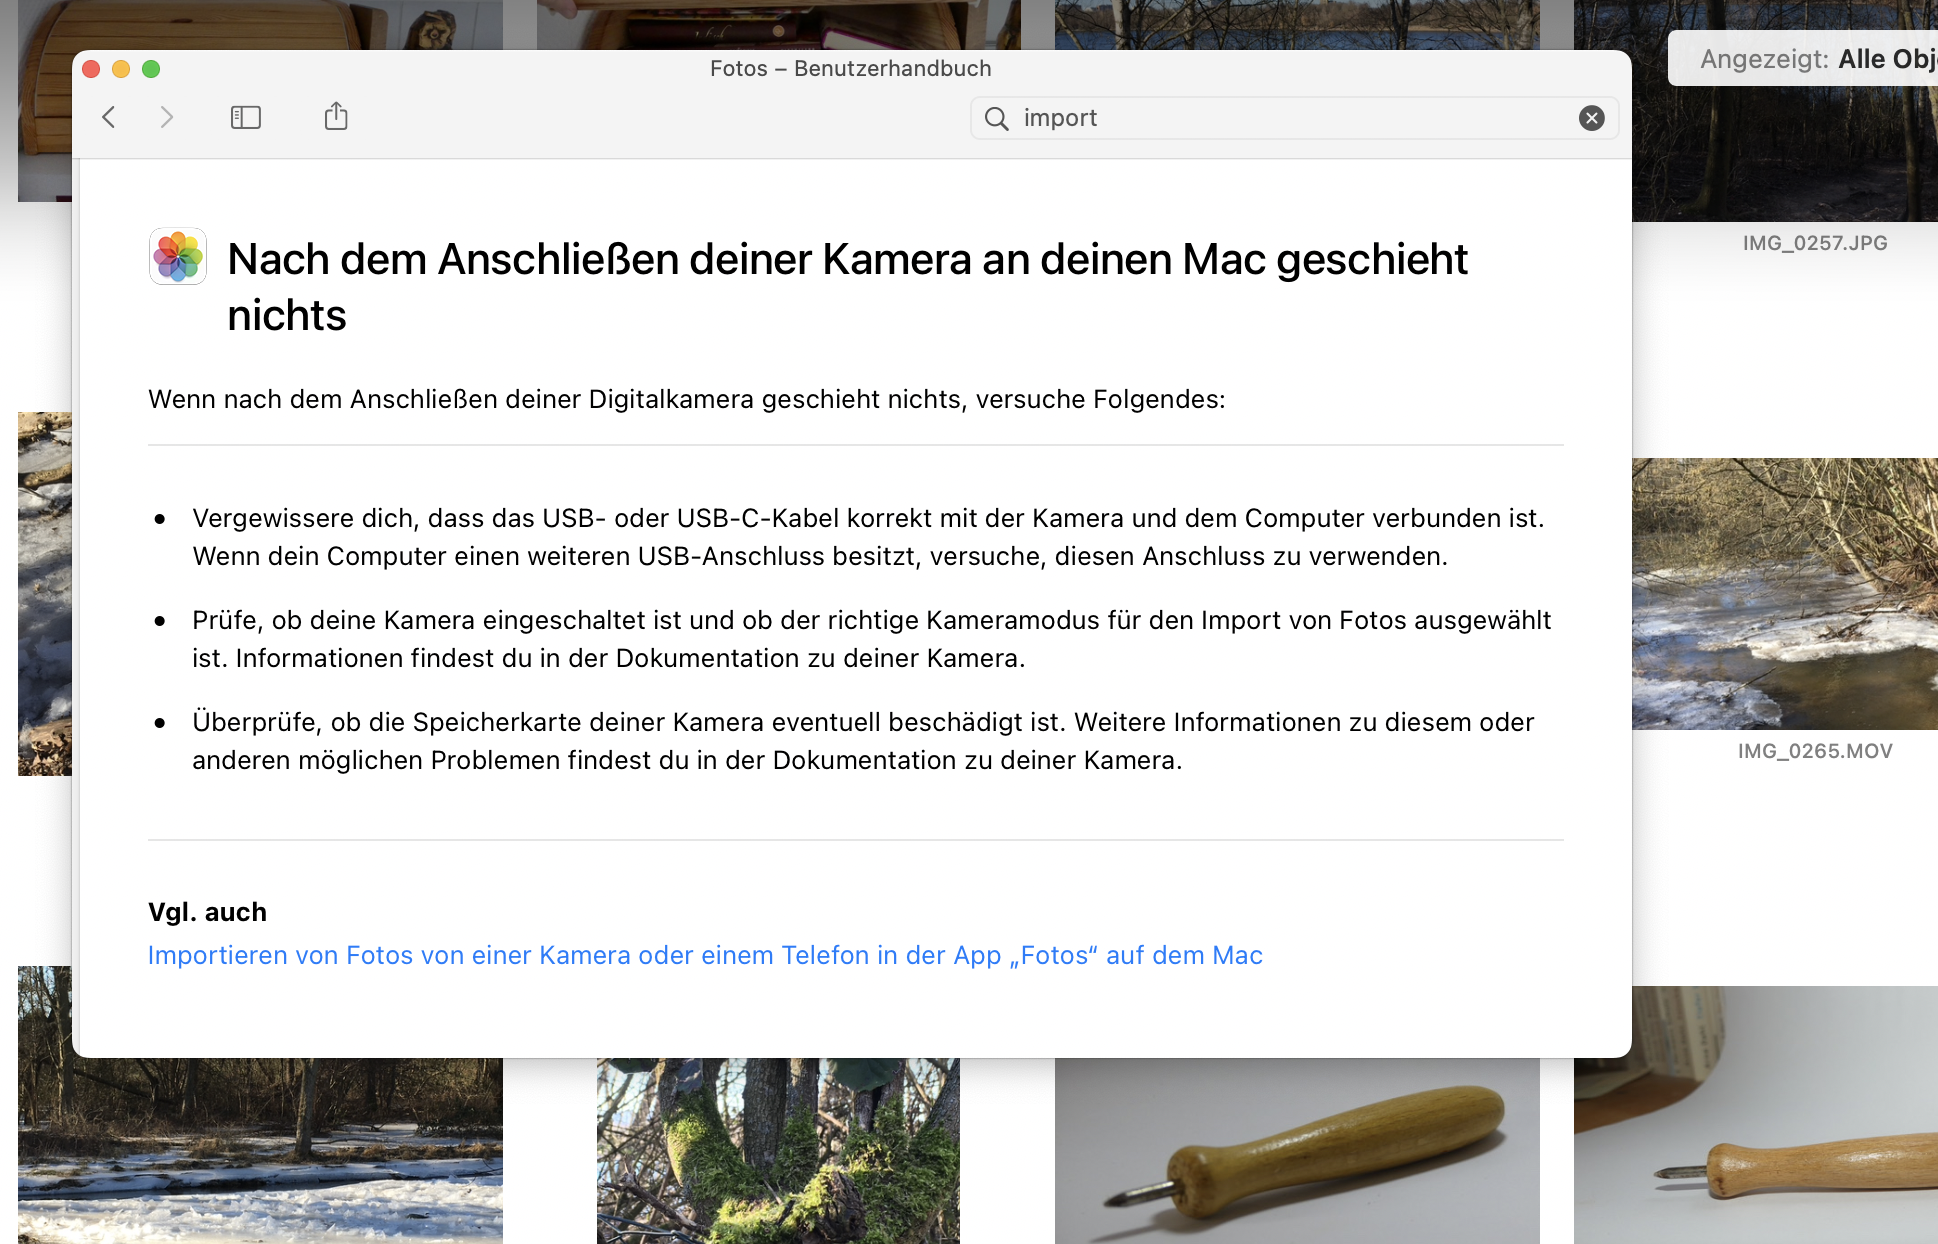Minimize the help window with yellow button
1938x1244 pixels.
point(121,69)
